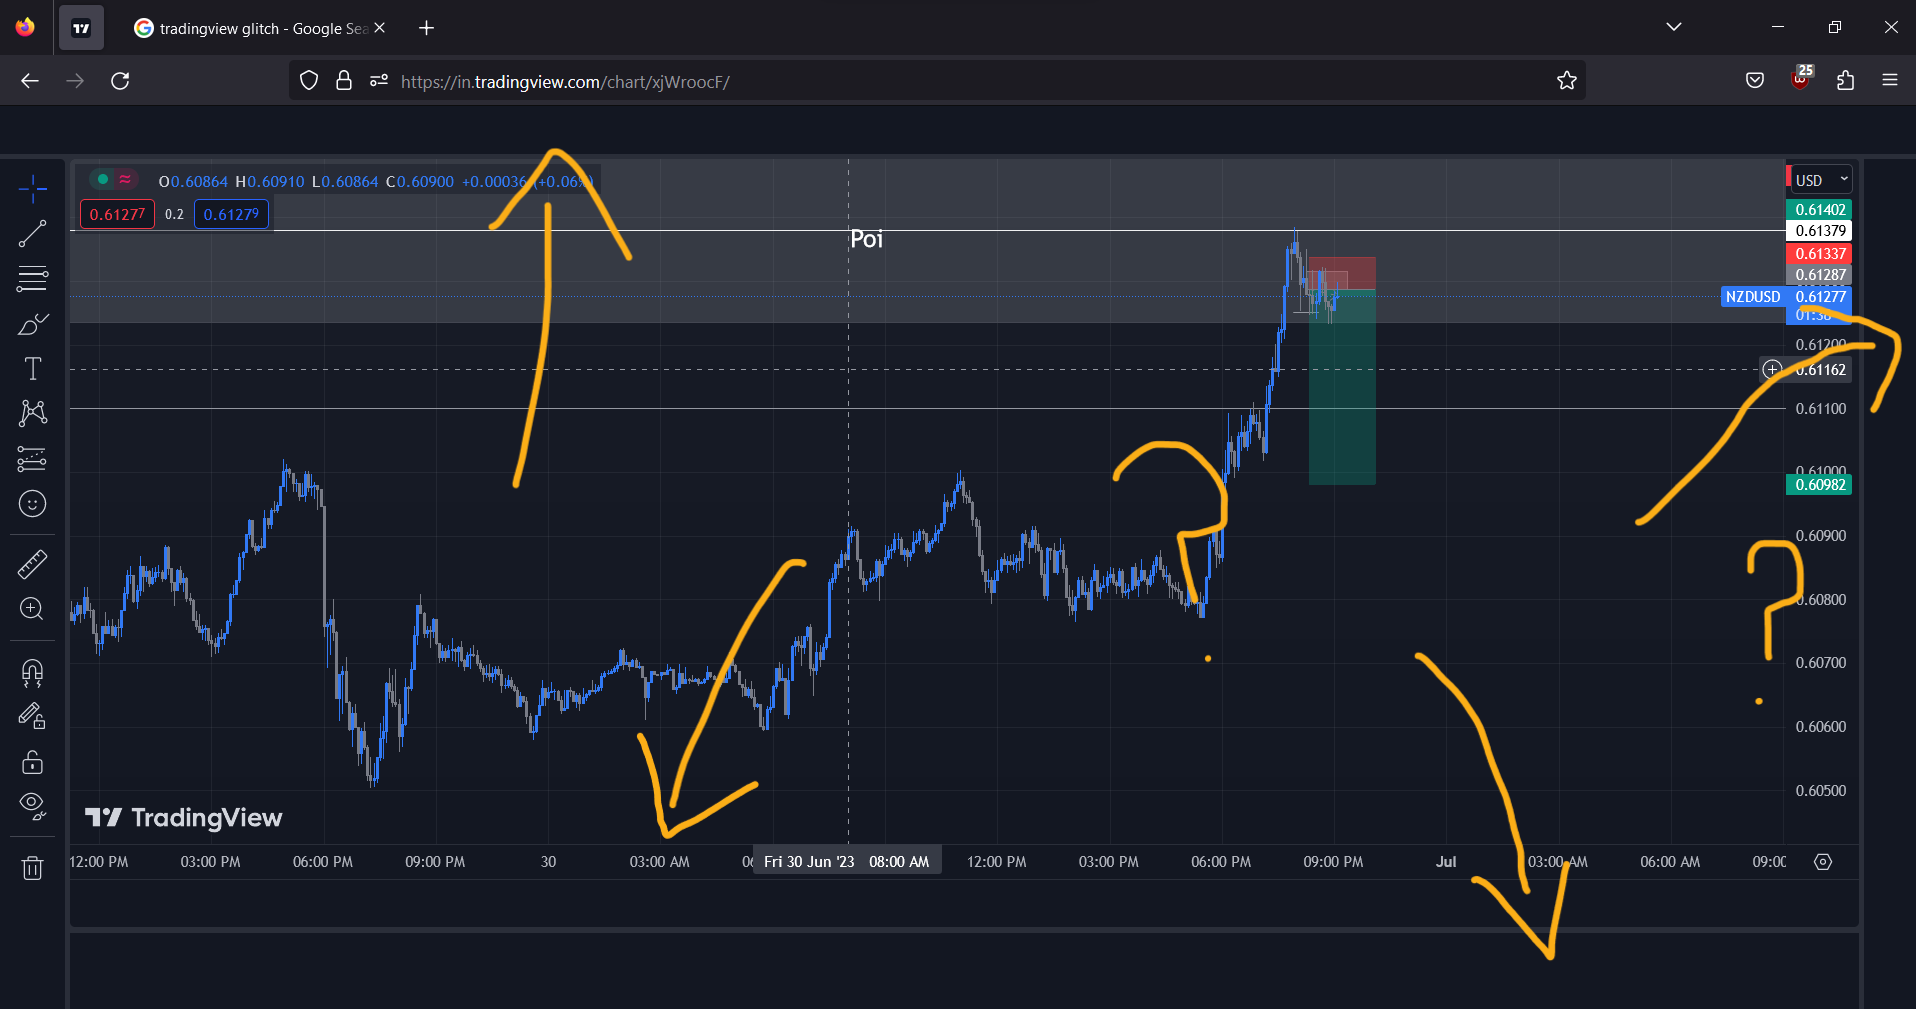Screen dimensions: 1916x1009
Task: Click the TradingView watermark logo link
Action: [183, 817]
